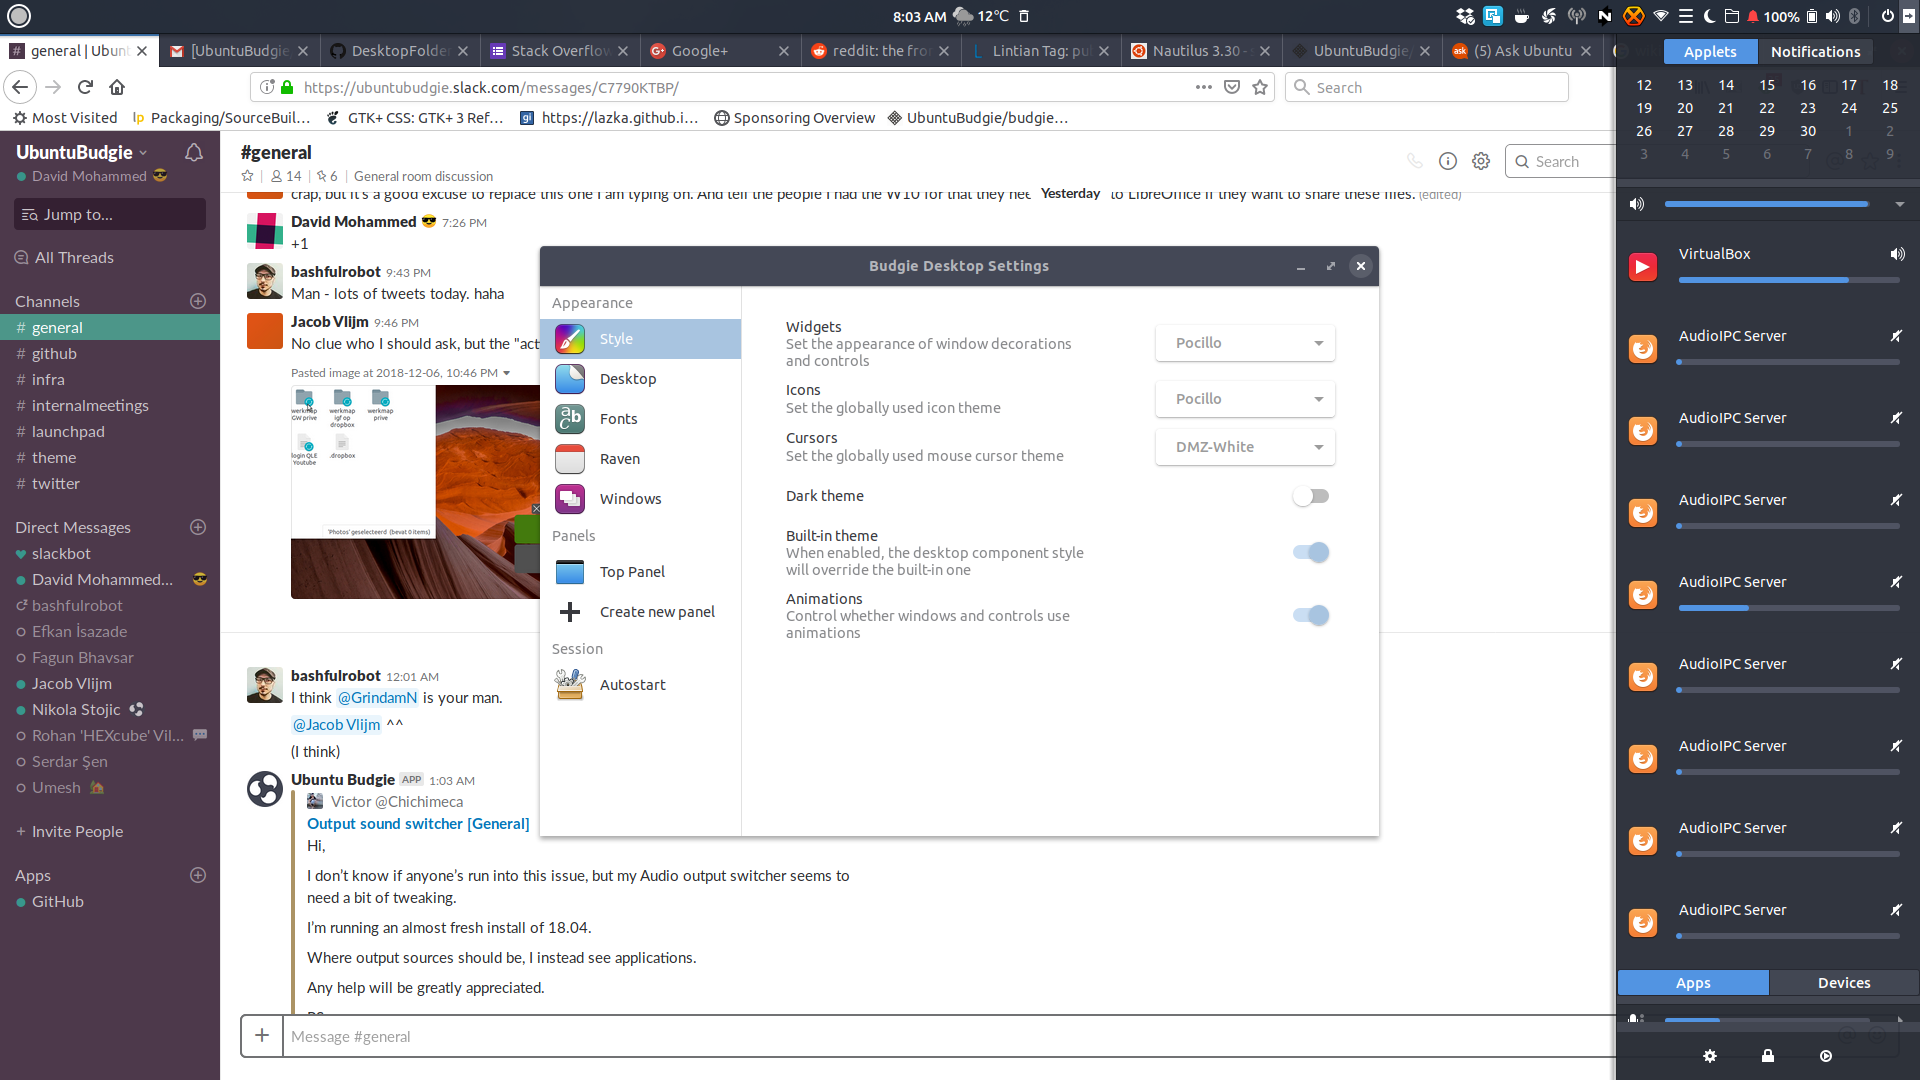This screenshot has width=1920, height=1080.
Task: Click the Jump to... box in Slack
Action: point(110,214)
